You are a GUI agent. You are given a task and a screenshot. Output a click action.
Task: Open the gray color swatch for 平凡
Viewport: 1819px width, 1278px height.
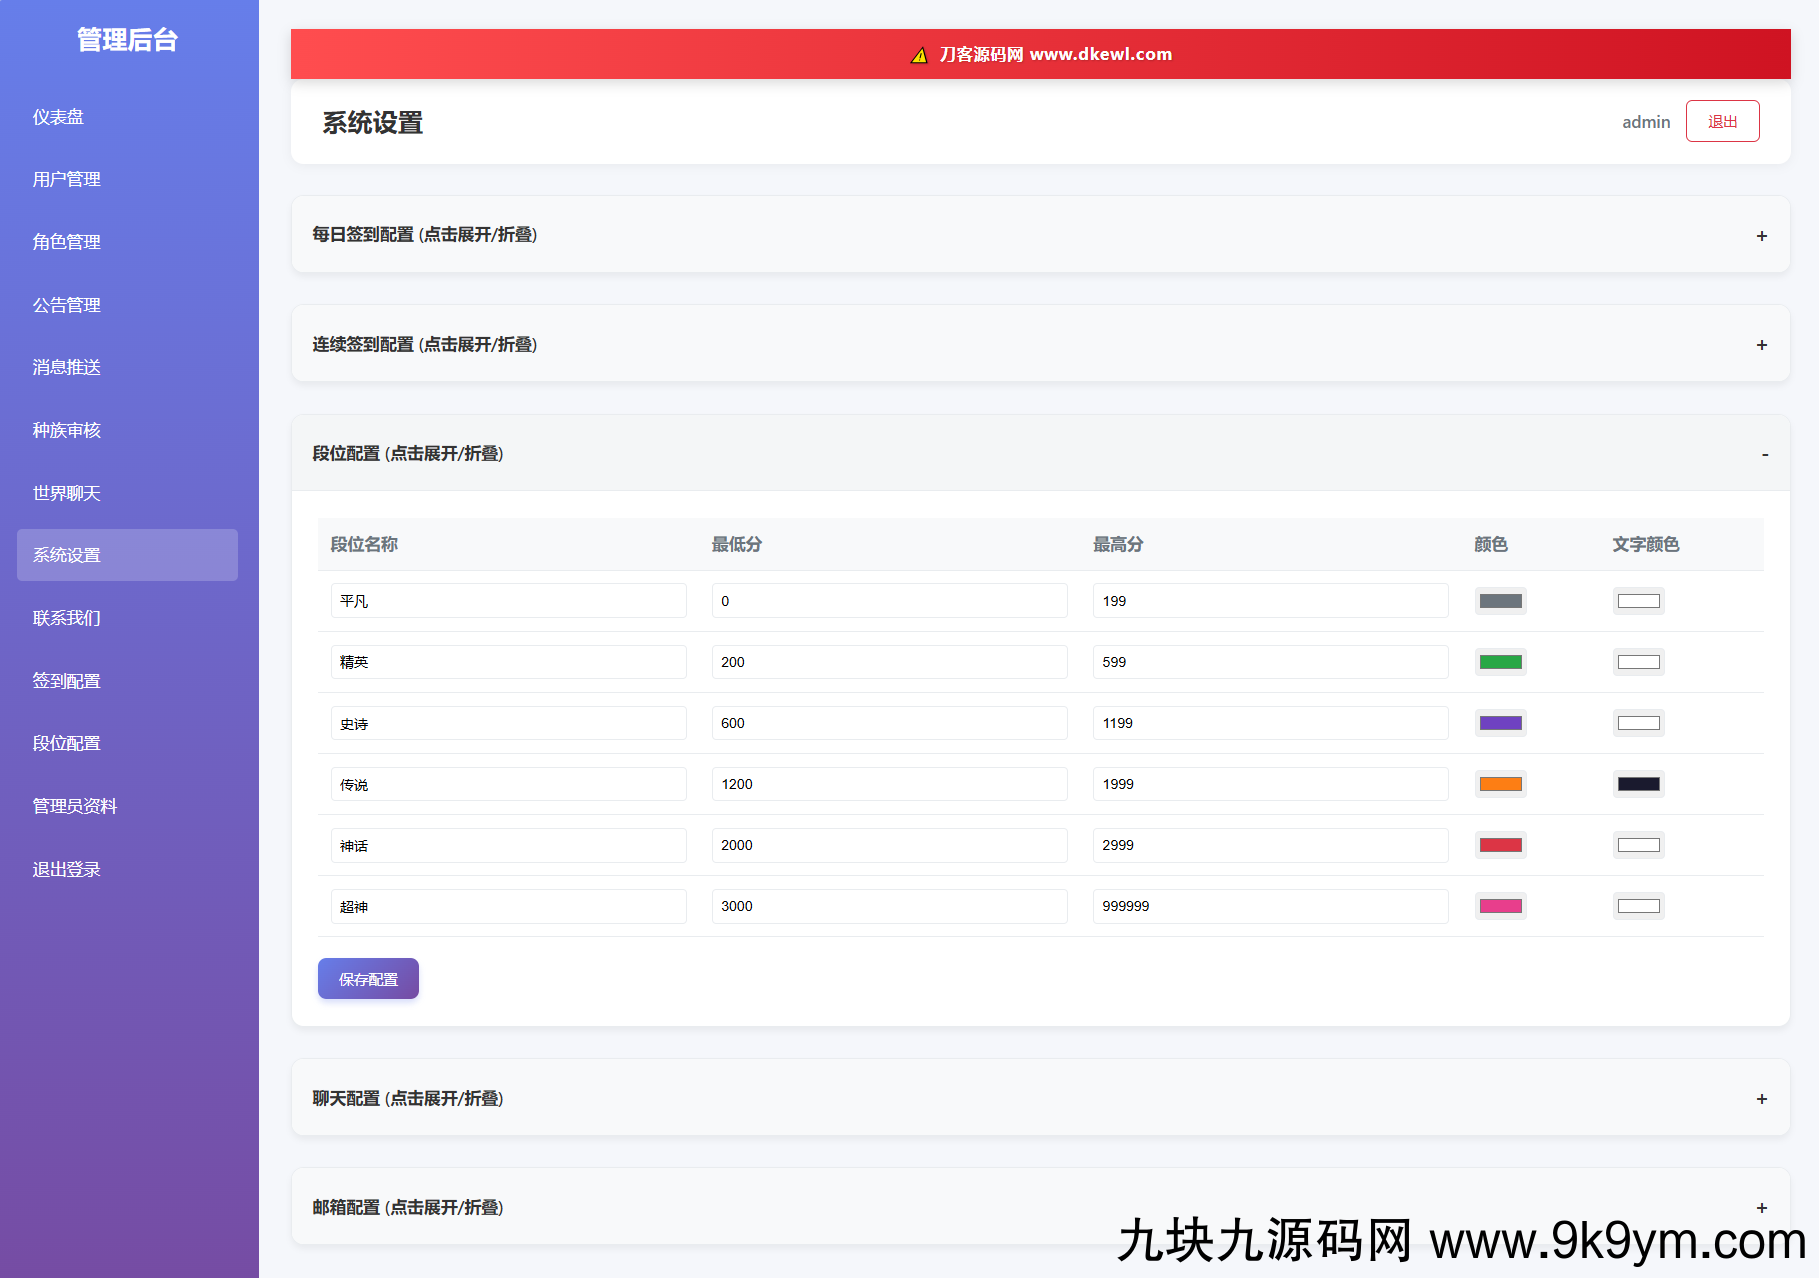coord(1500,601)
